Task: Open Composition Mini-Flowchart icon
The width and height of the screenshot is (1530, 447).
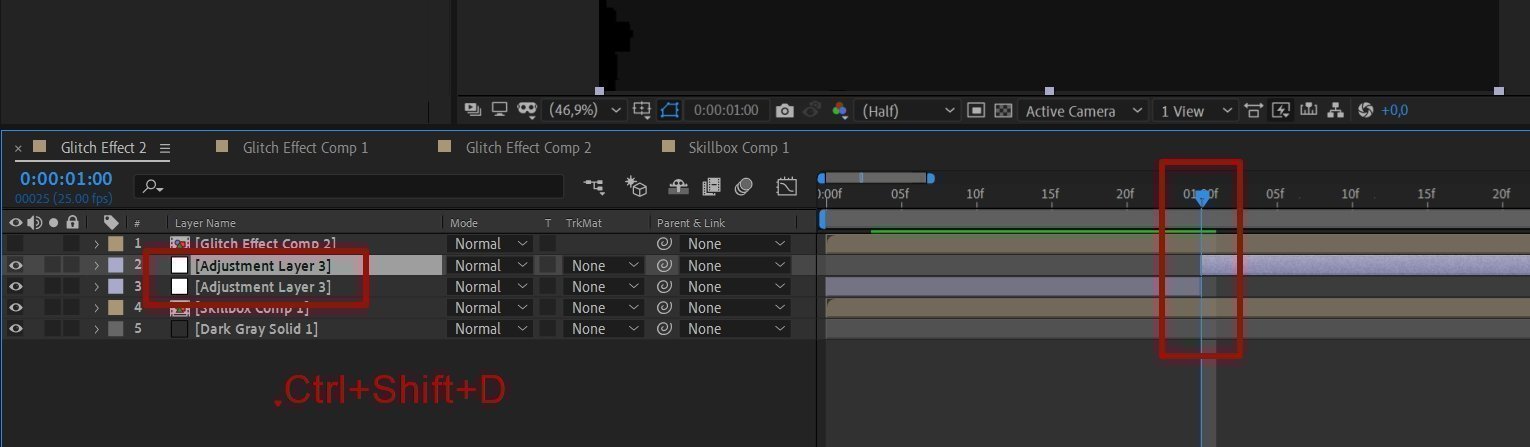Action: [x=595, y=186]
